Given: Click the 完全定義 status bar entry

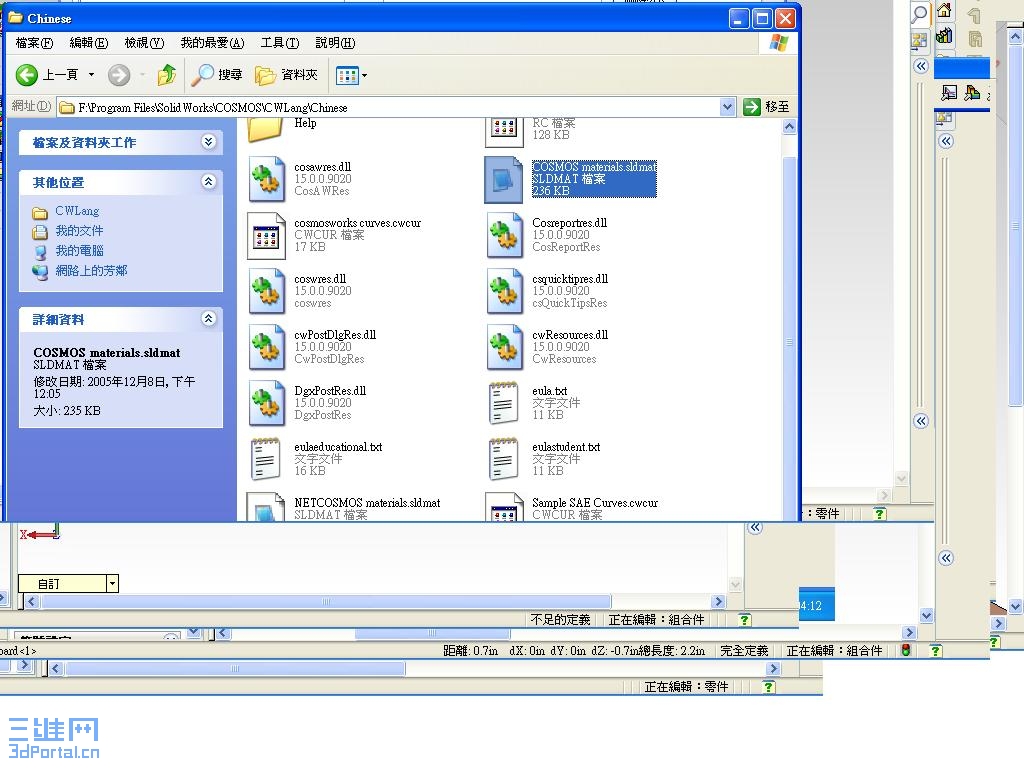Looking at the screenshot, I should pyautogui.click(x=744, y=650).
